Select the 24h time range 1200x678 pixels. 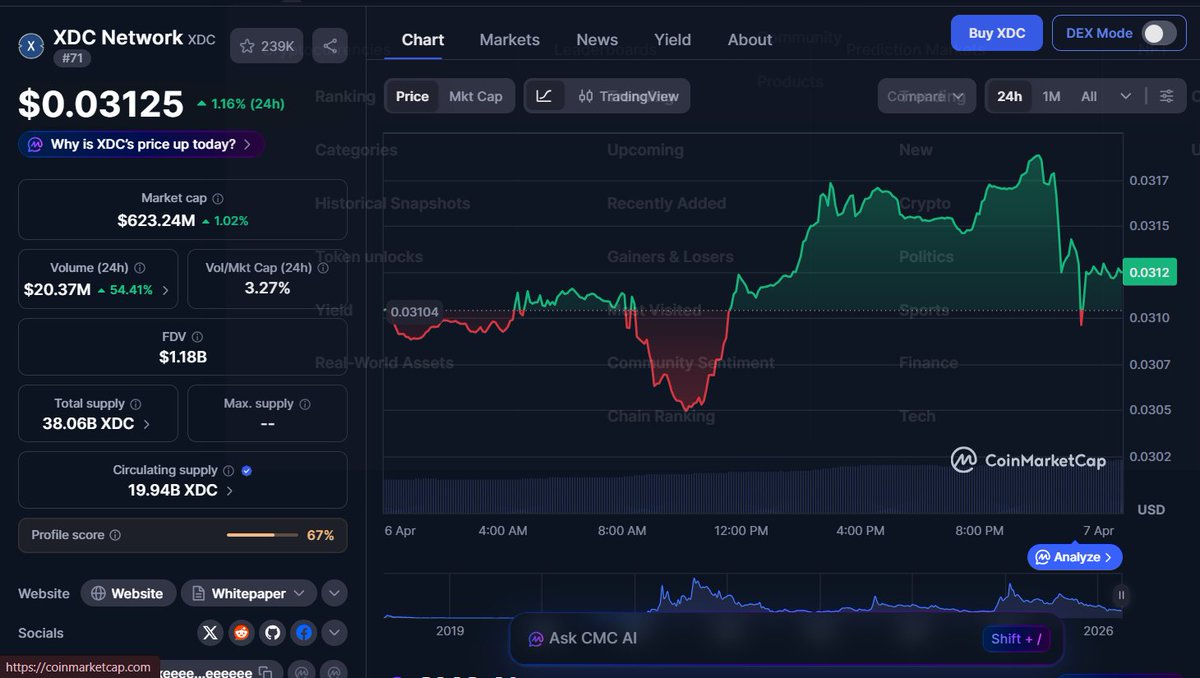pyautogui.click(x=1010, y=96)
